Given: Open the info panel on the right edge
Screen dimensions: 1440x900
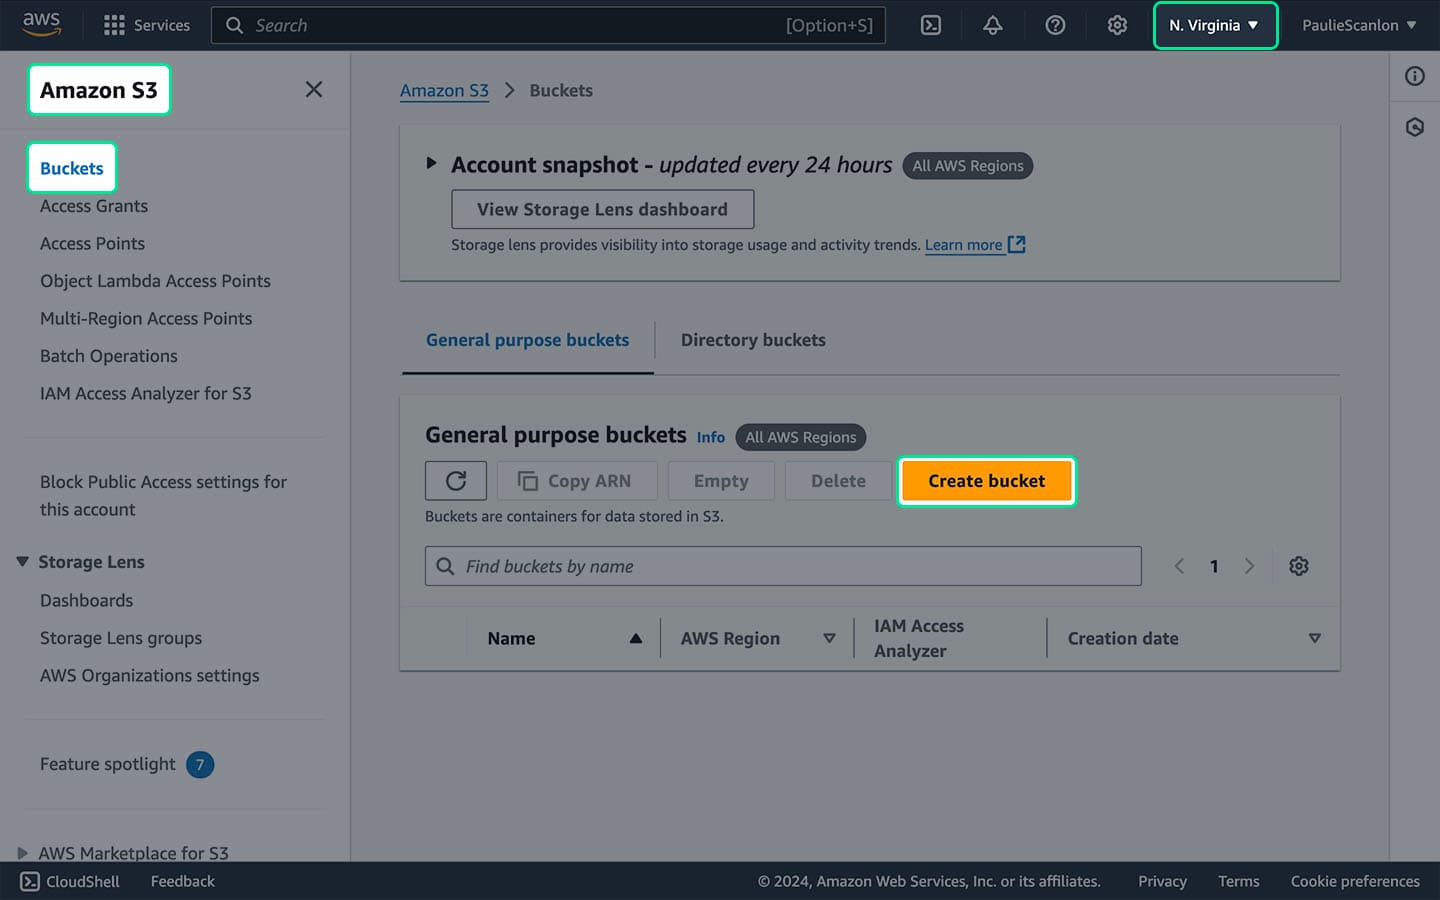Looking at the screenshot, I should coord(1414,76).
